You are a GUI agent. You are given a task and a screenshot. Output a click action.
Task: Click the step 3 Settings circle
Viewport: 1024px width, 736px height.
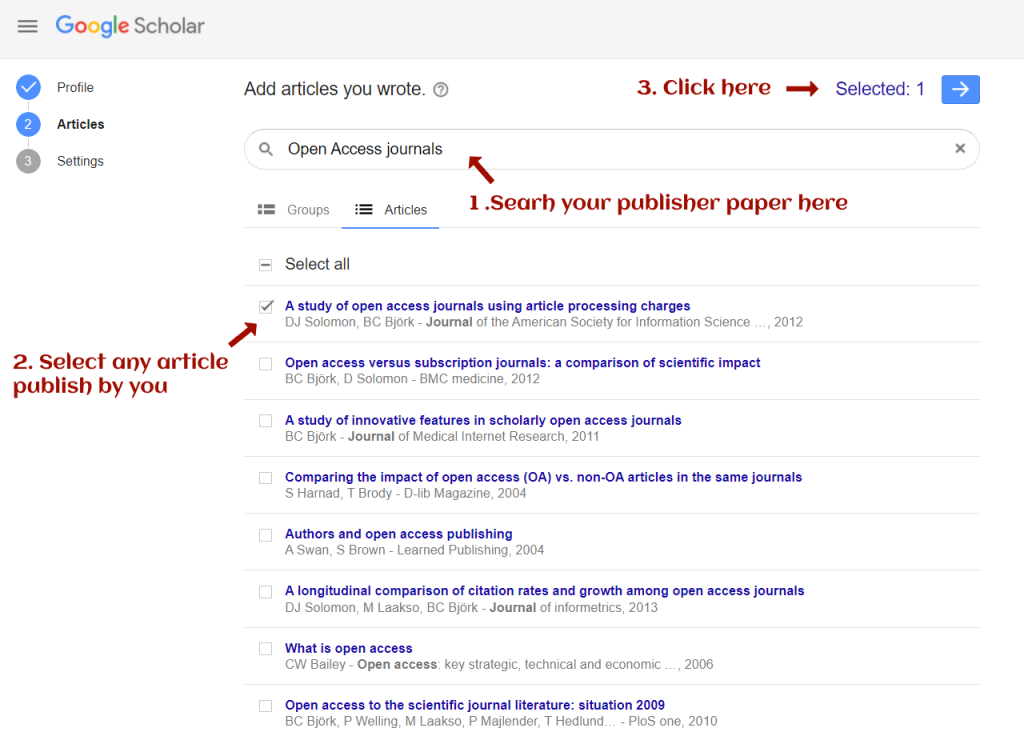click(28, 161)
